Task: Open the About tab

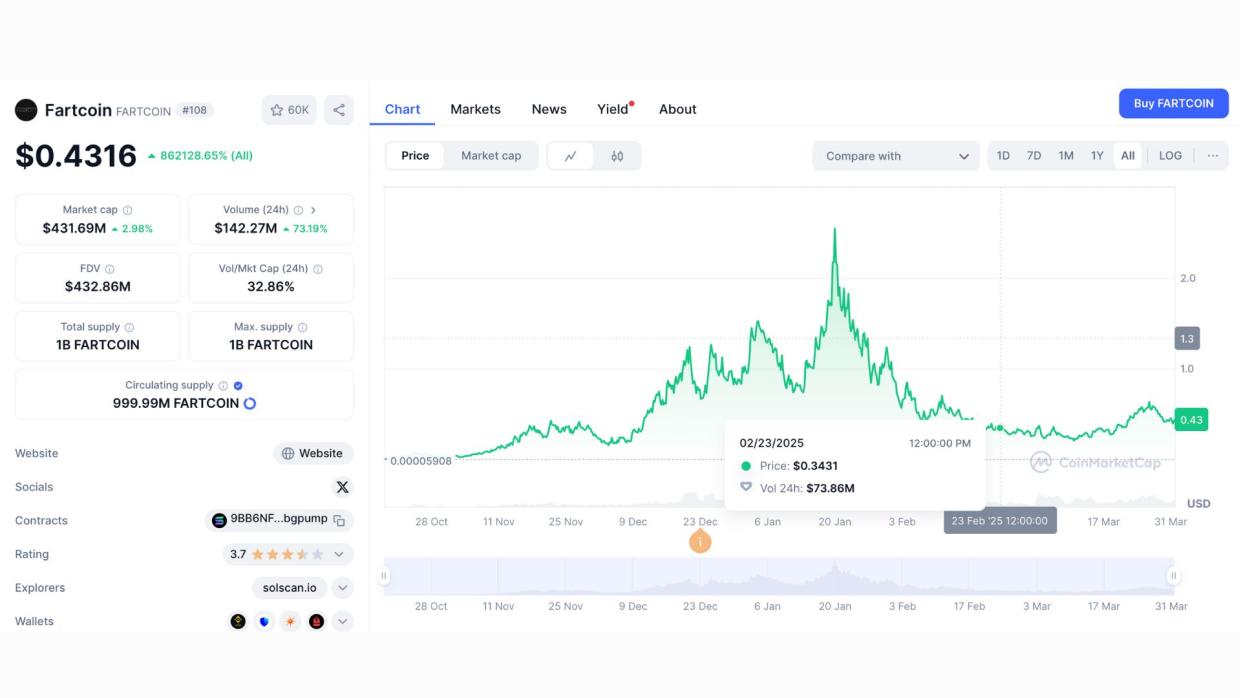Action: [x=677, y=109]
